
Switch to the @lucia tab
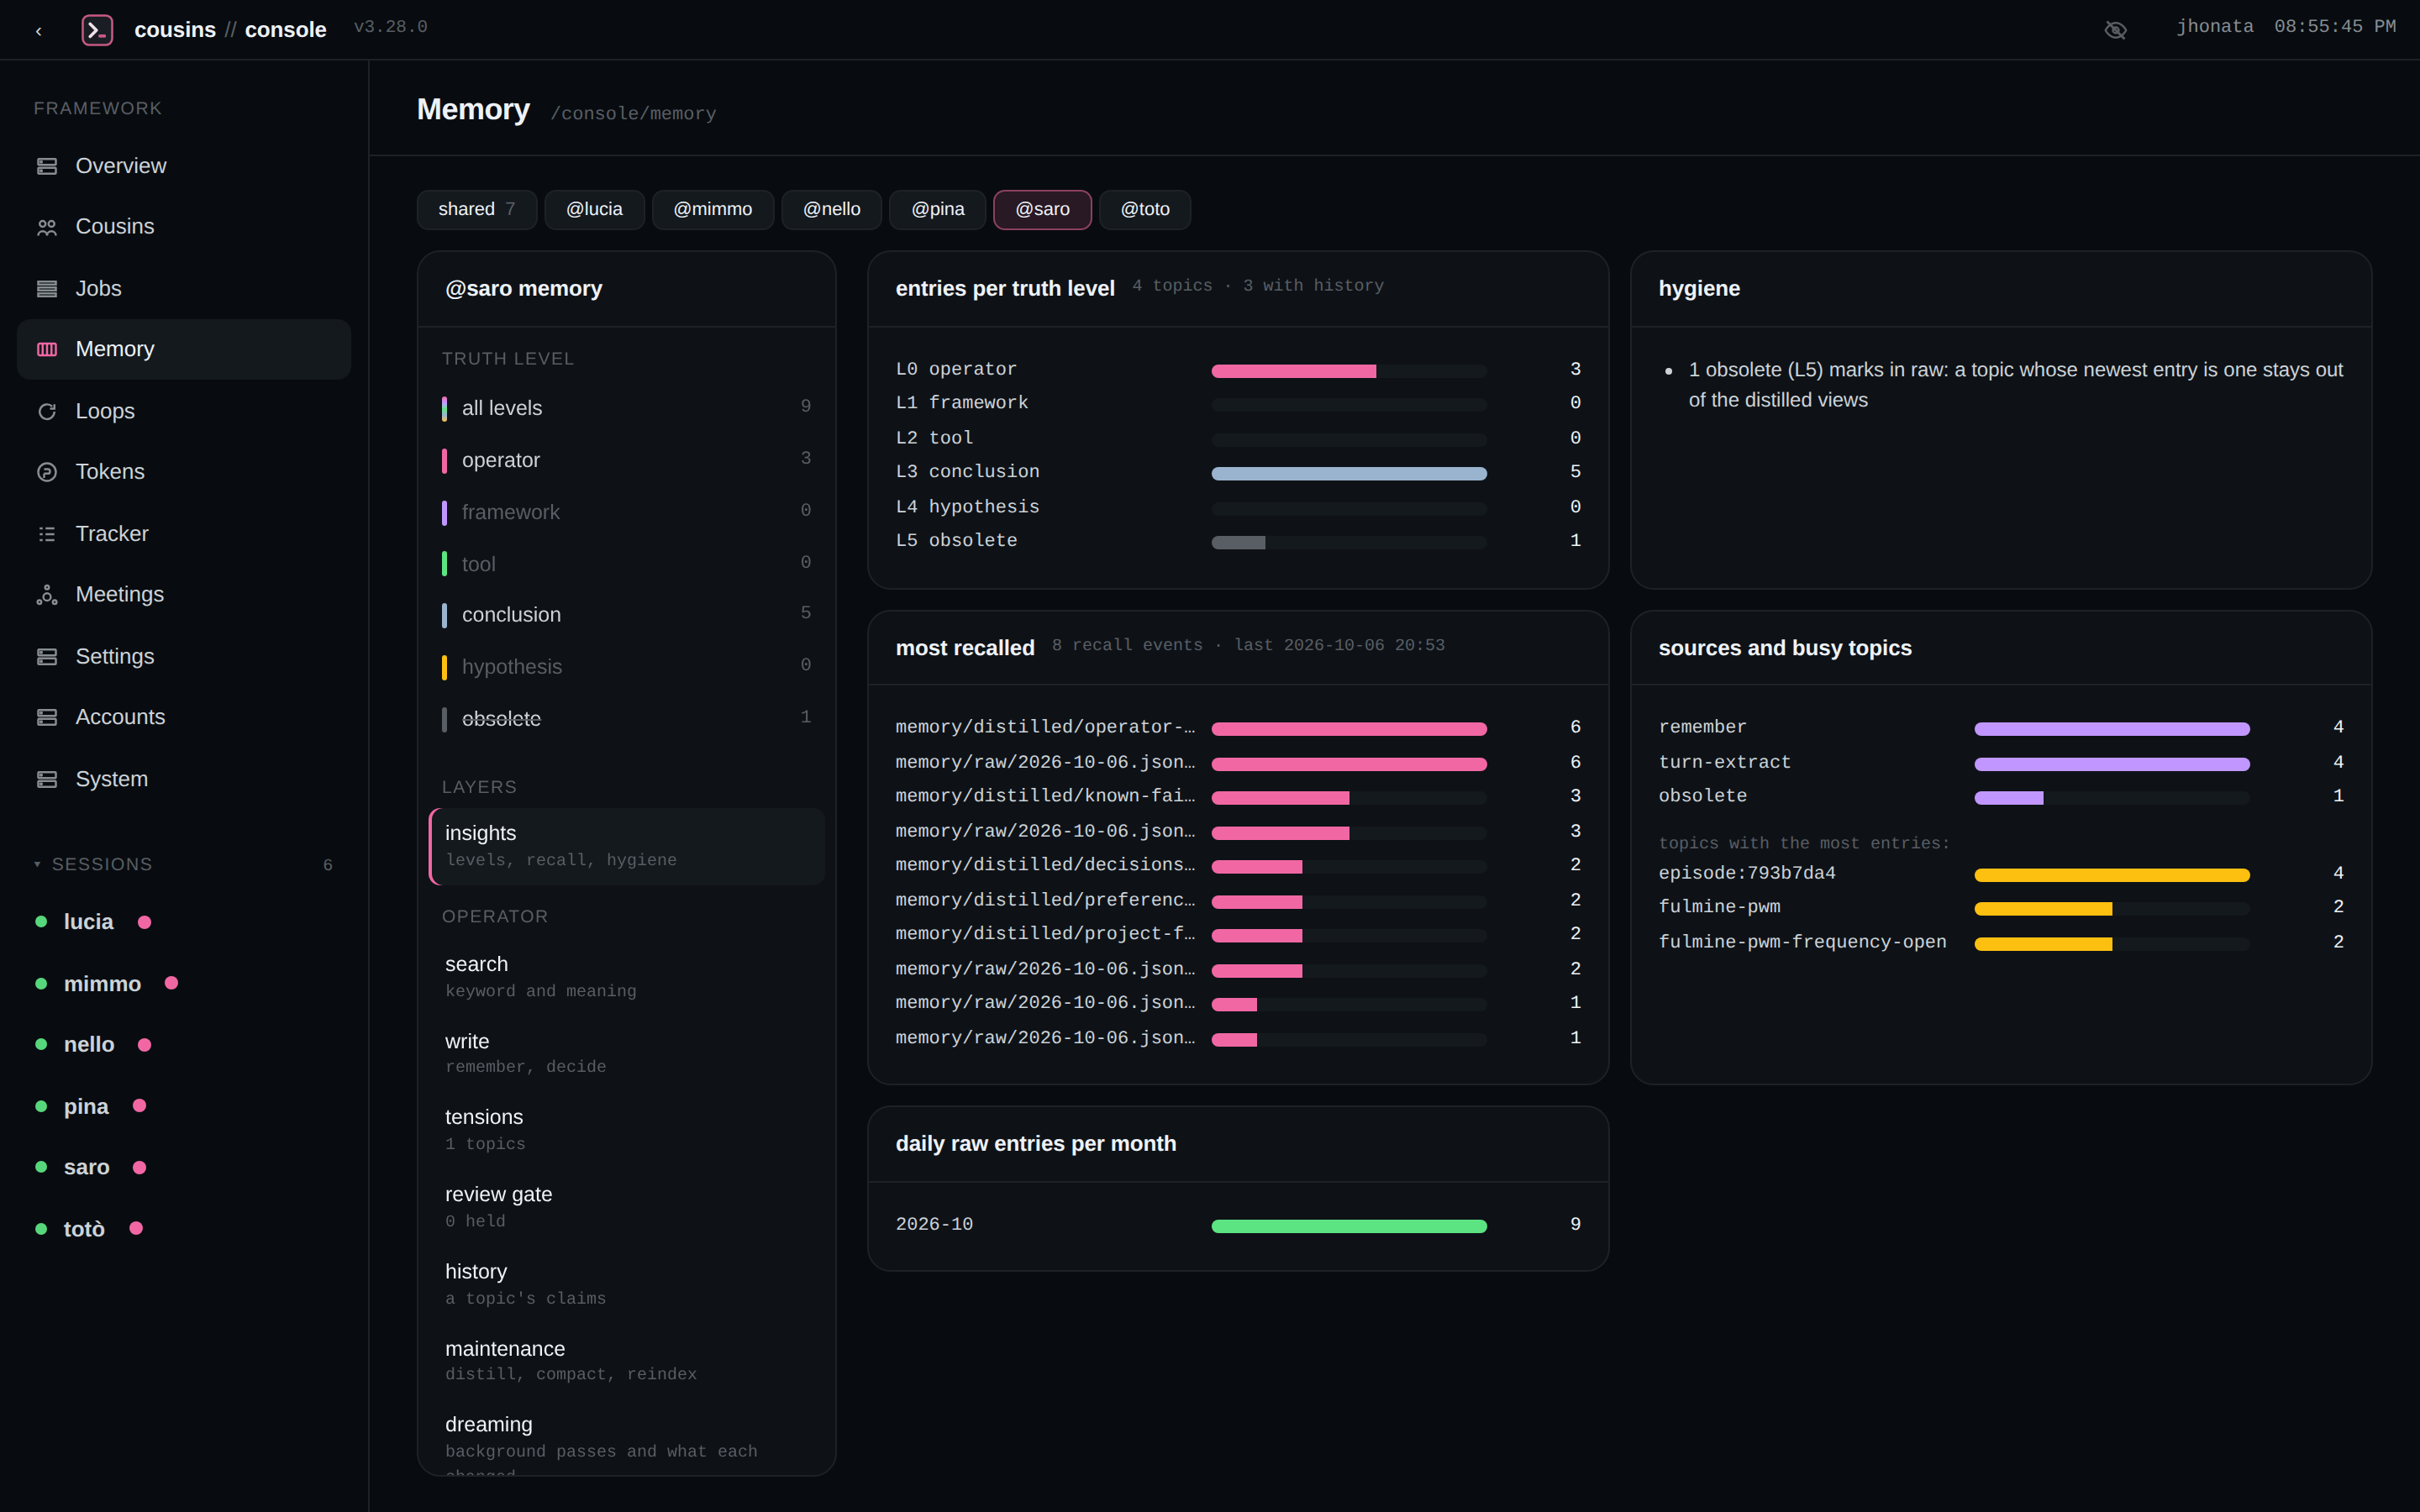594,209
